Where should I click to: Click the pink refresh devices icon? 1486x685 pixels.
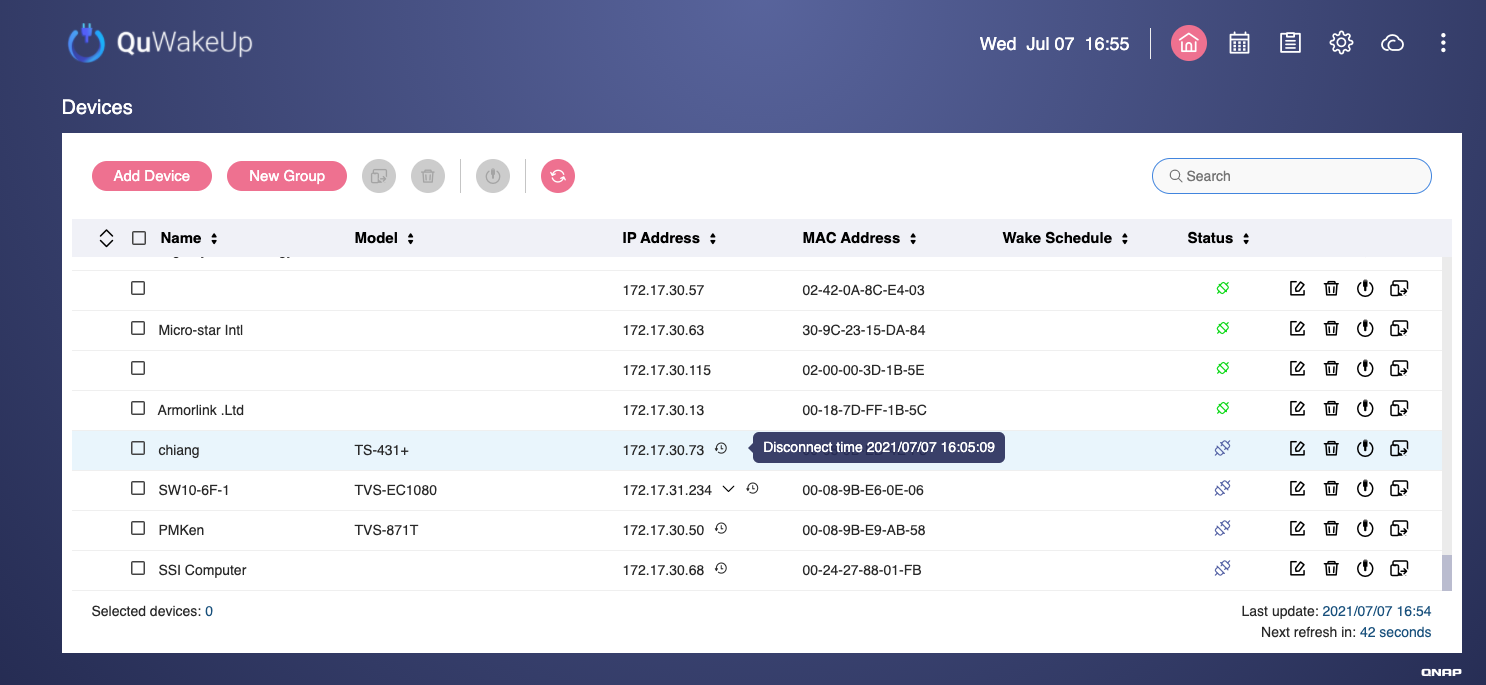click(558, 176)
